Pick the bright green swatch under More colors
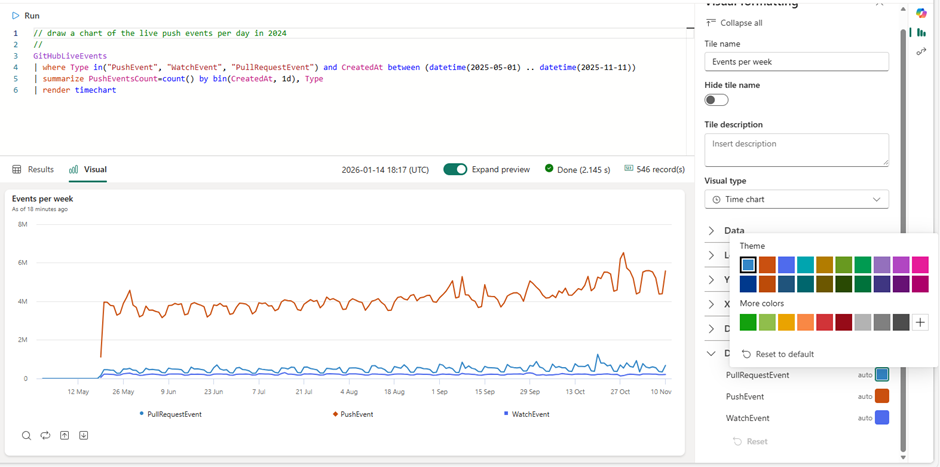Viewport: 940px width, 467px height. click(748, 322)
